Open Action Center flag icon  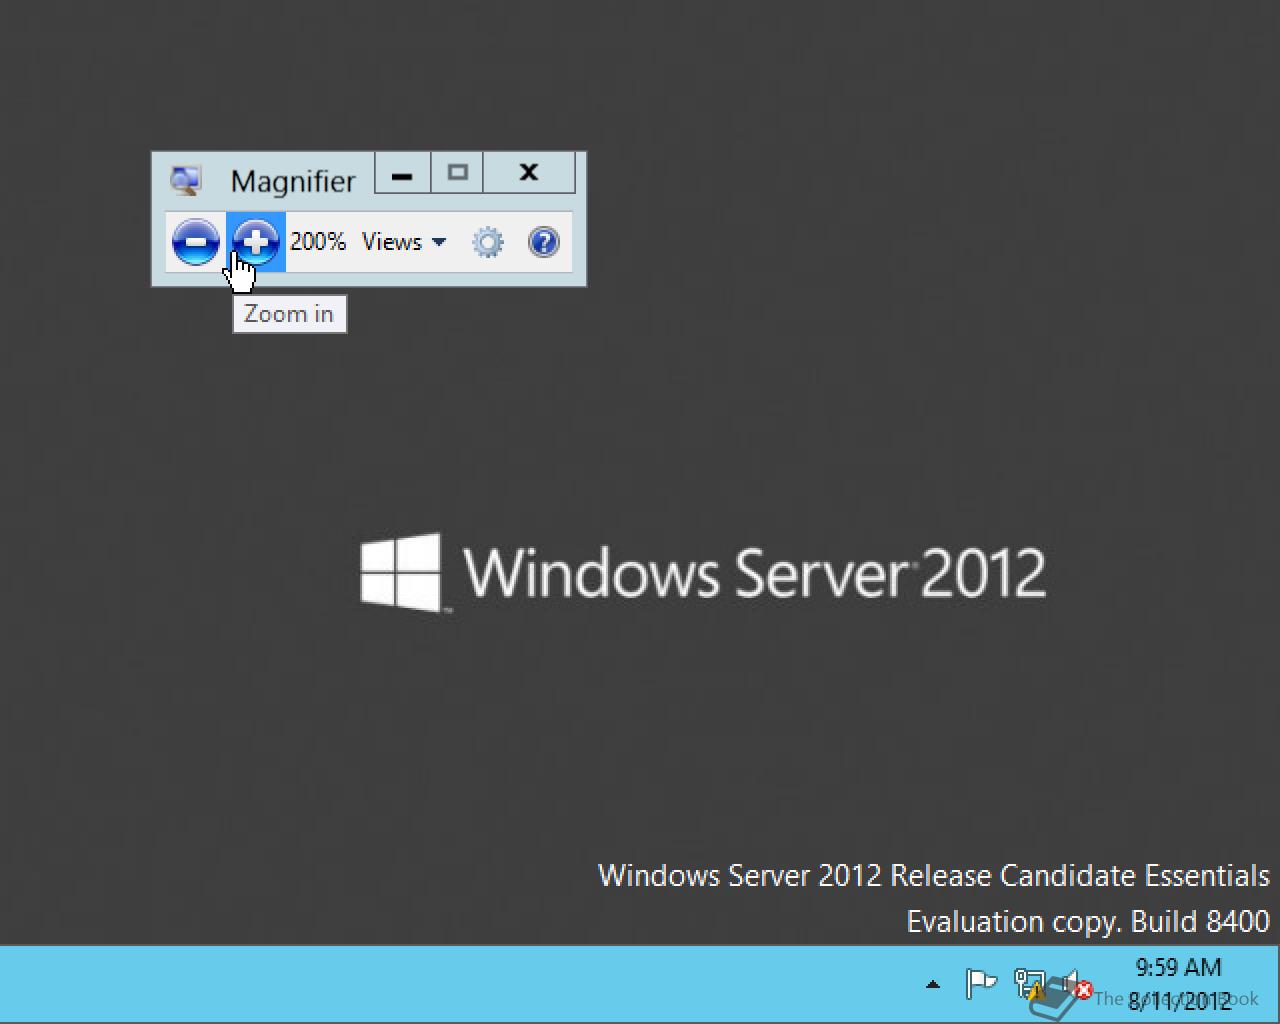[x=981, y=984]
